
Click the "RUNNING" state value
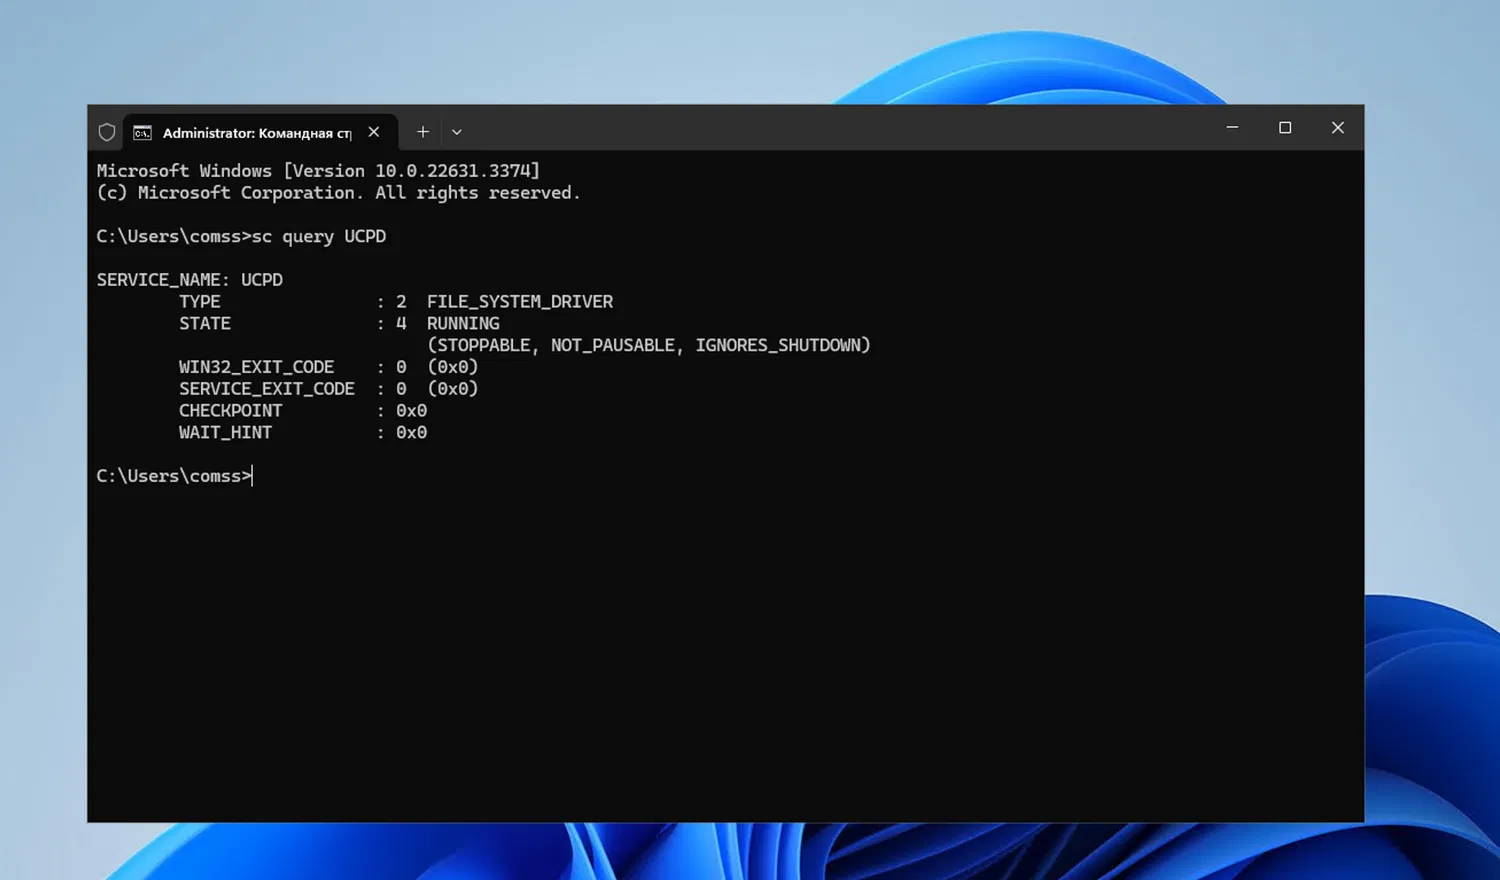pos(463,324)
